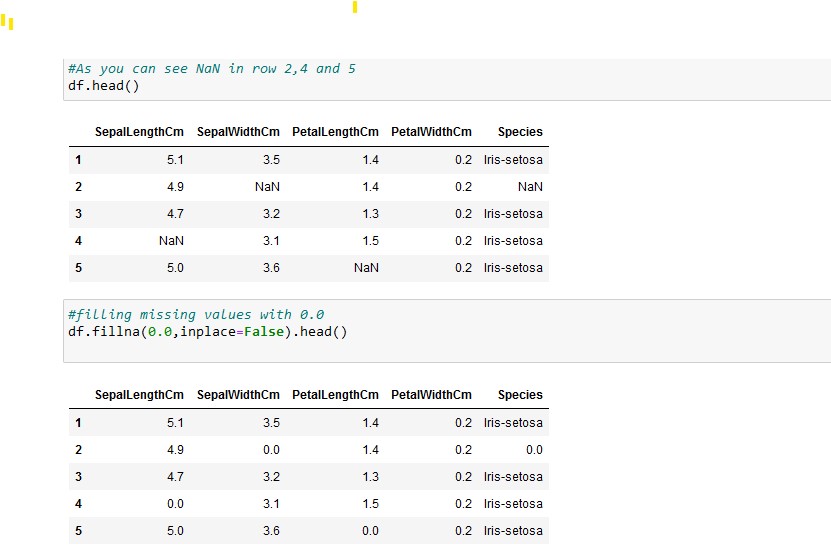Click SepalLengthCm header in the fillna output table
The height and width of the screenshot is (553, 831).
[139, 395]
